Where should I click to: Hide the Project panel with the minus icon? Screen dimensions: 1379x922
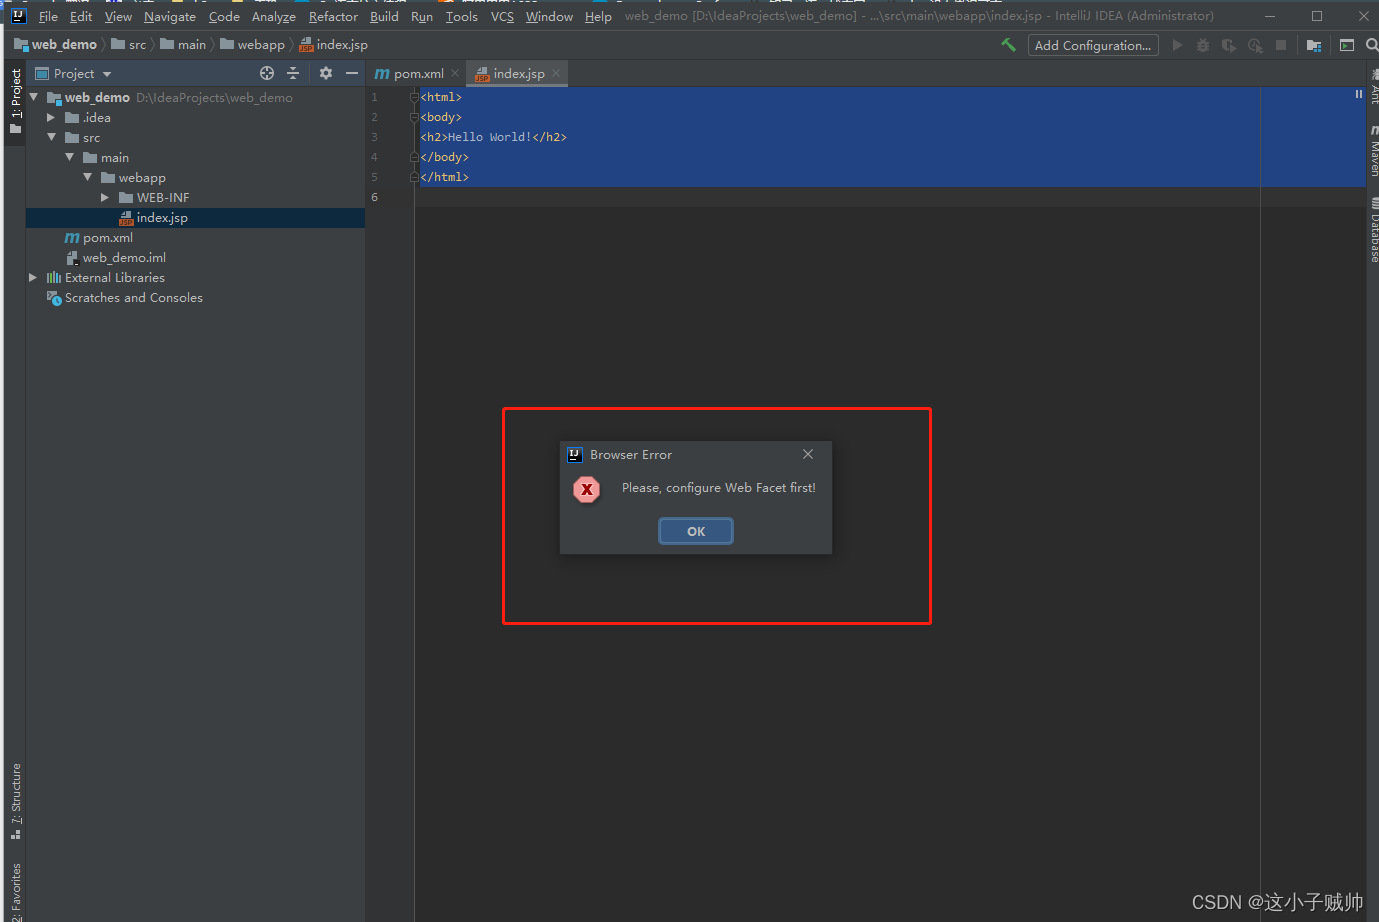point(352,73)
